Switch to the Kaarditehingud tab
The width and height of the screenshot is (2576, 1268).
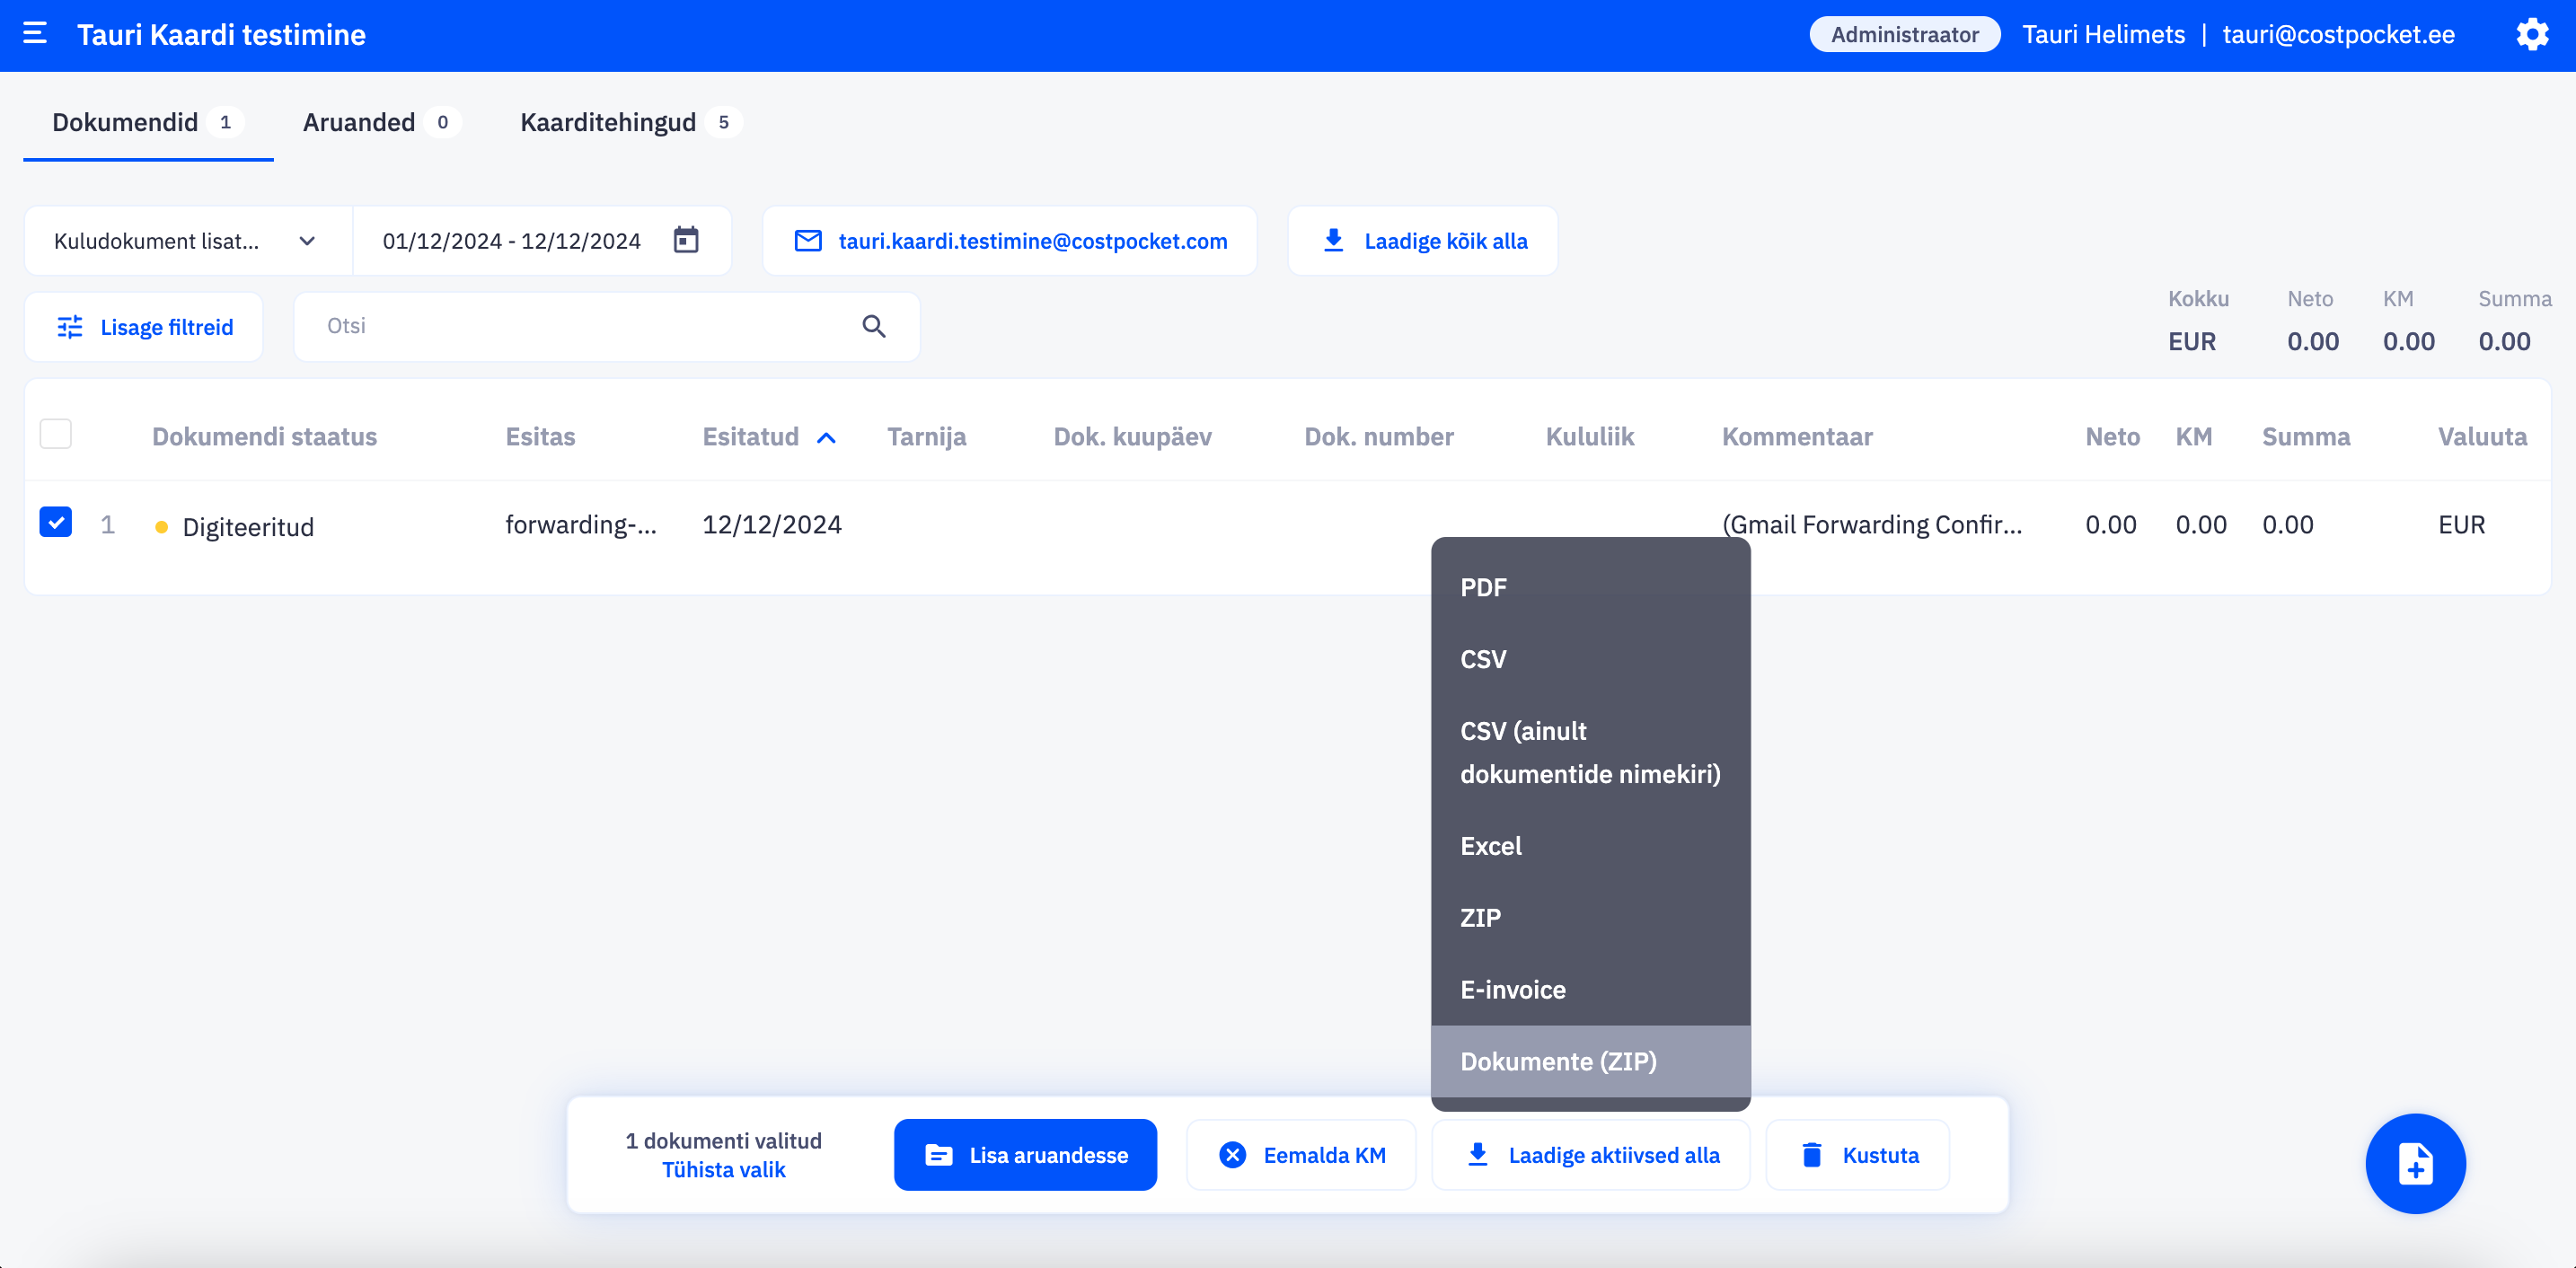(630, 122)
